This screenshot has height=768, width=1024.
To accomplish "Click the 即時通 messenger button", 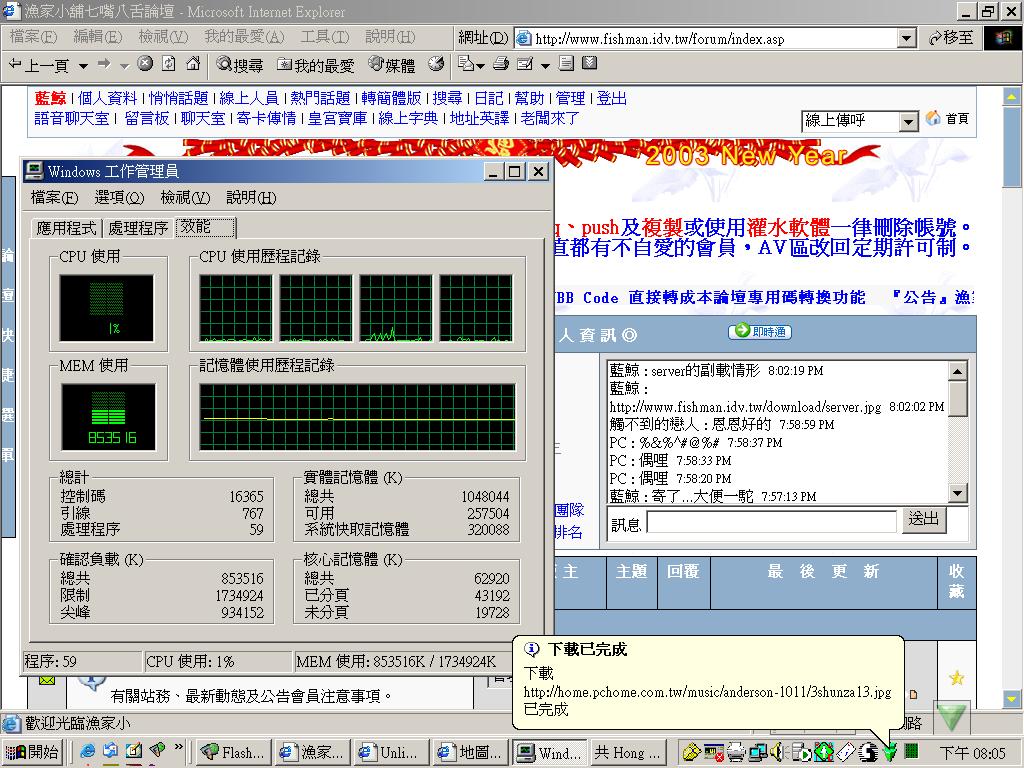I will [x=760, y=331].
